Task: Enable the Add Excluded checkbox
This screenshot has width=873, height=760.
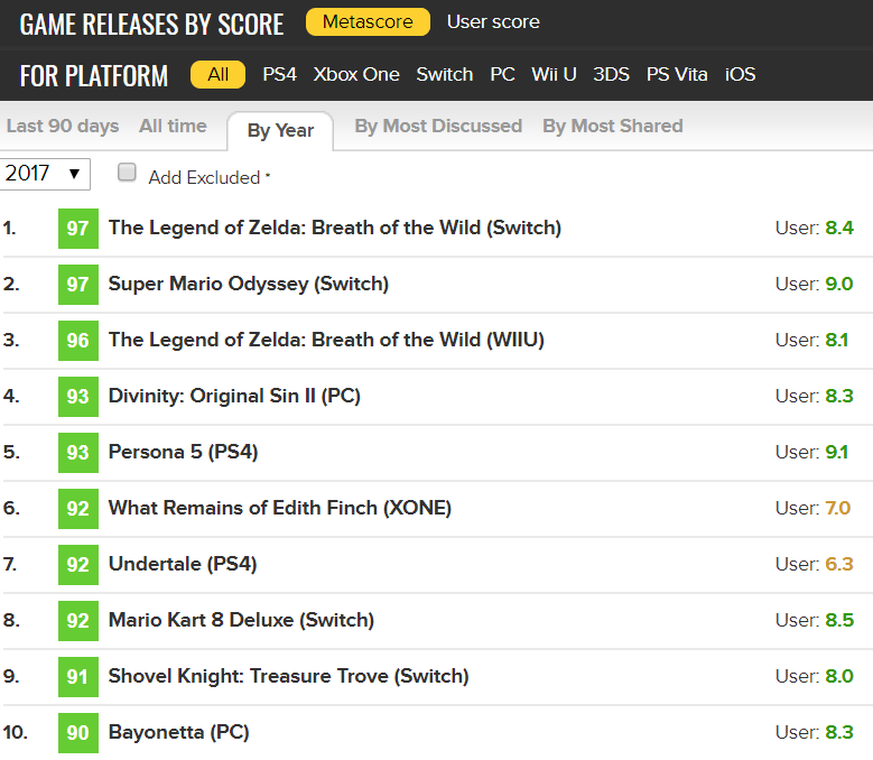Action: [x=127, y=173]
